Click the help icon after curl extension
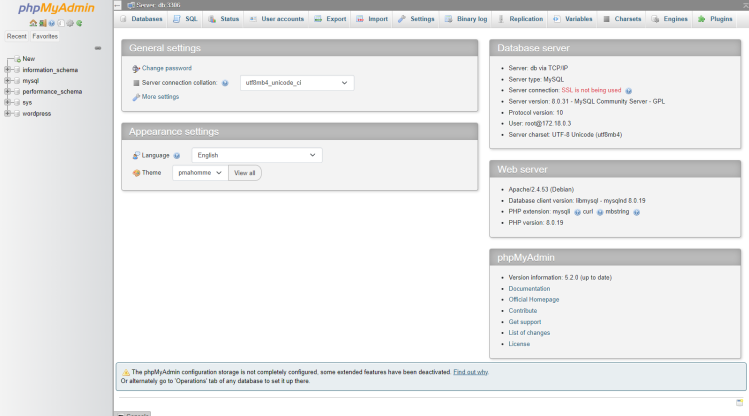Screen dimensions: 749x416 600,213
